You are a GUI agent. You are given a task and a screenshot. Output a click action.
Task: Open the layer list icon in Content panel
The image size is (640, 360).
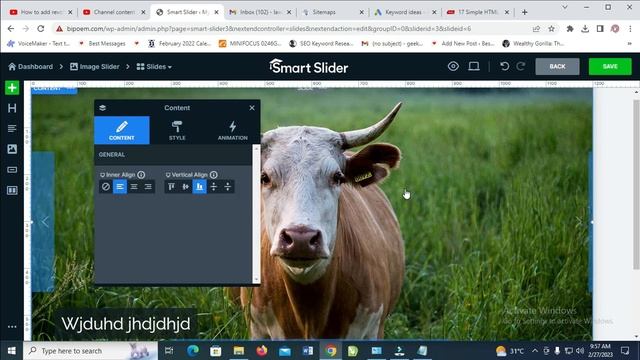[102, 108]
